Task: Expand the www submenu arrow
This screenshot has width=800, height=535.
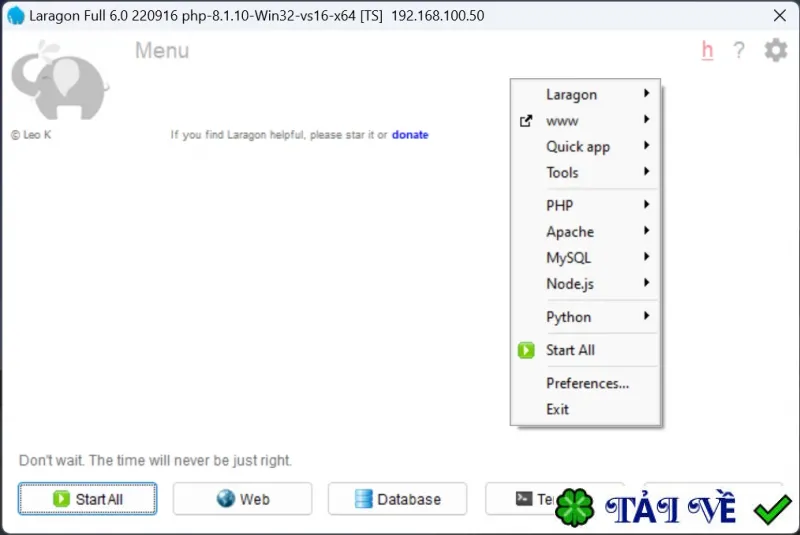Action: 646,119
